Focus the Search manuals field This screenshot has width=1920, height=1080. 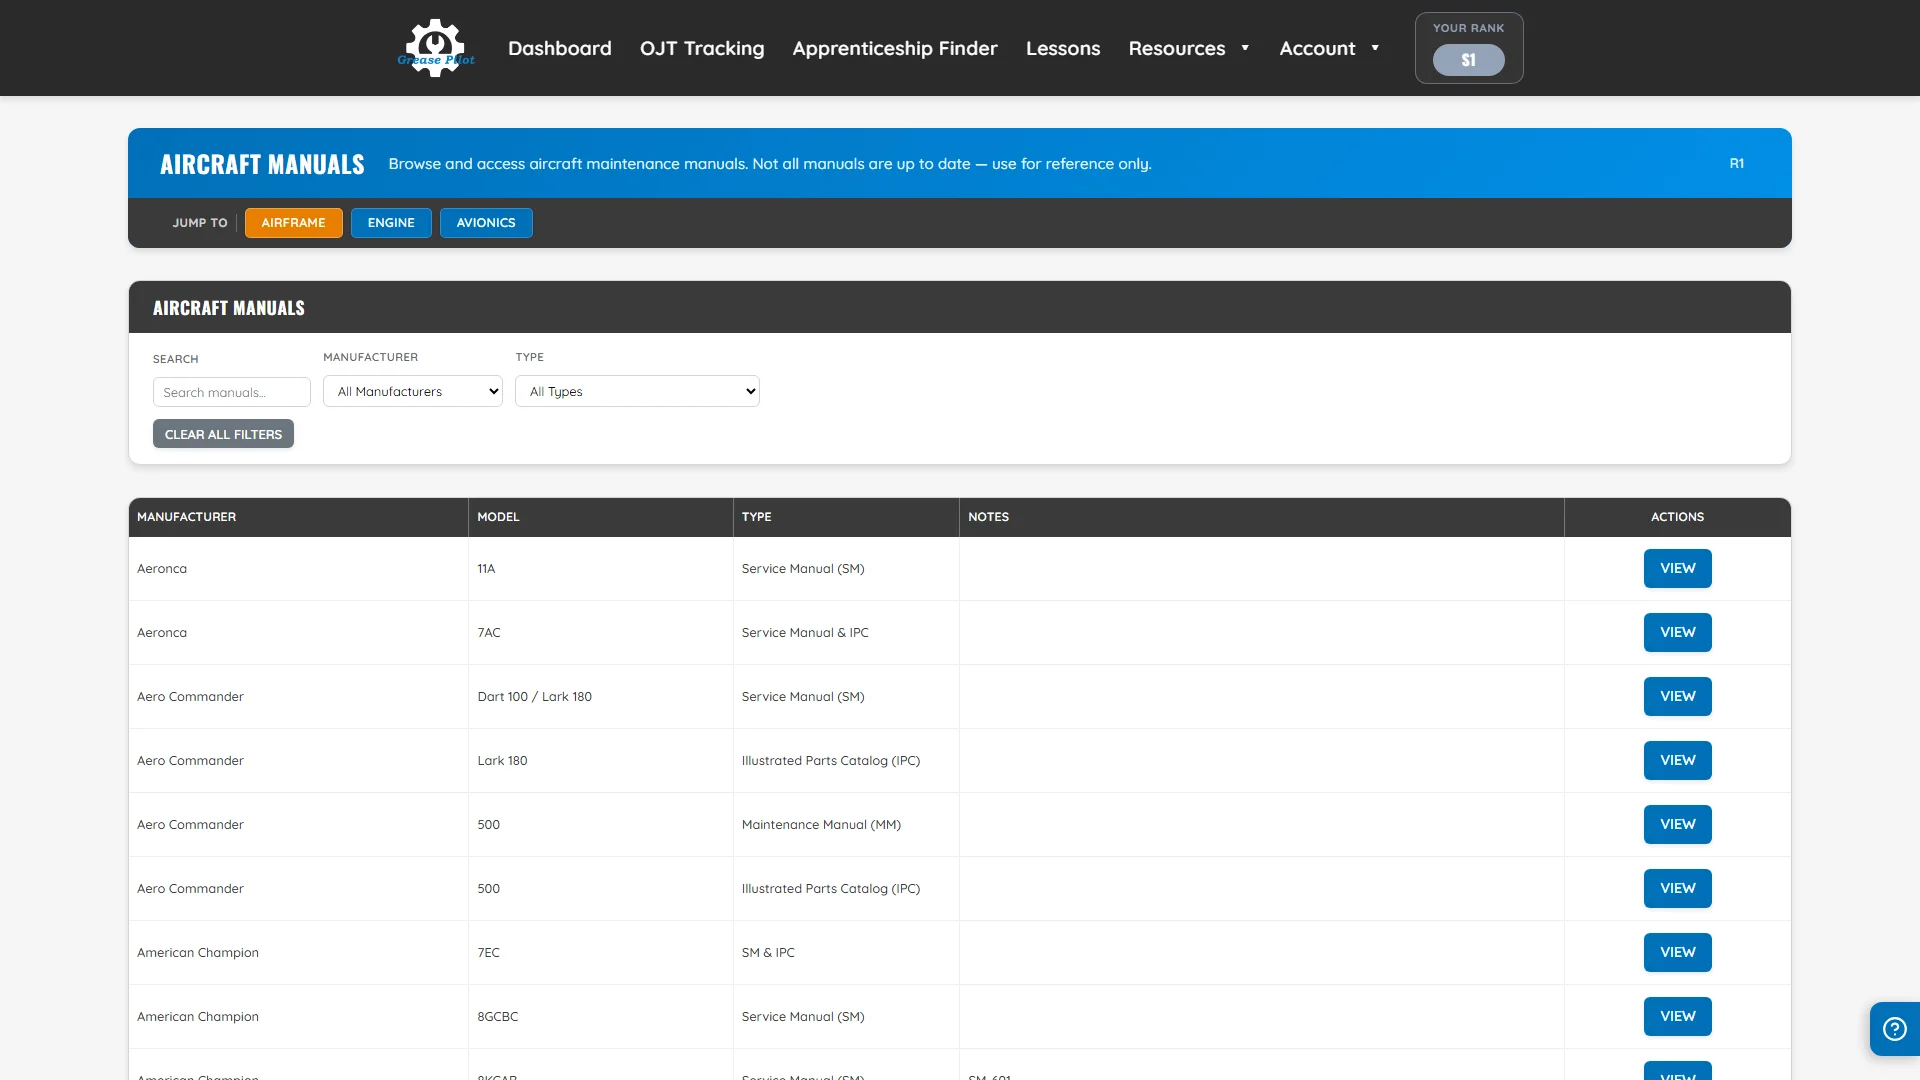click(x=232, y=392)
